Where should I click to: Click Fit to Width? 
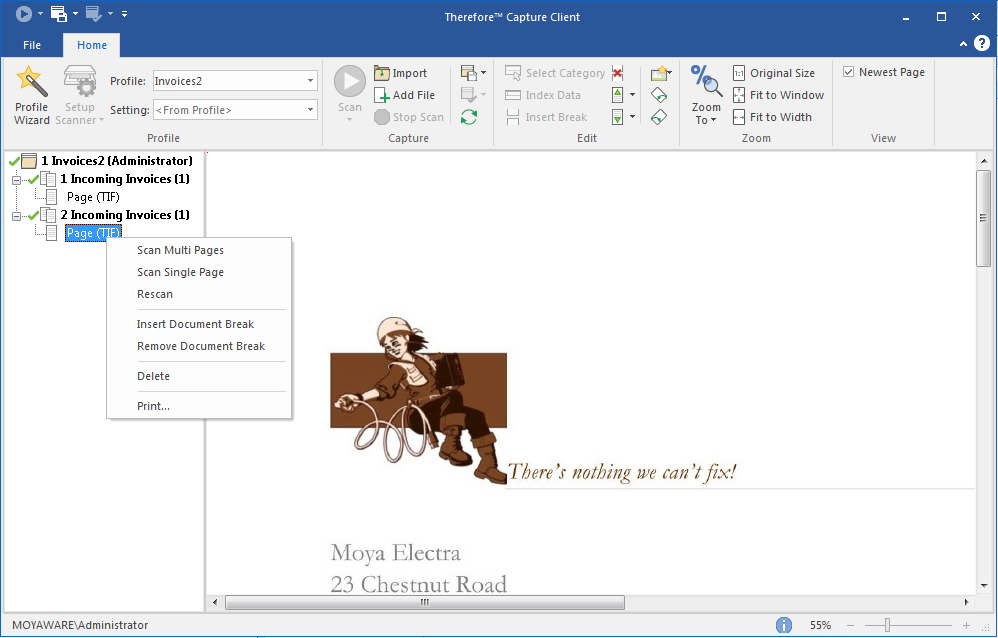[x=771, y=117]
